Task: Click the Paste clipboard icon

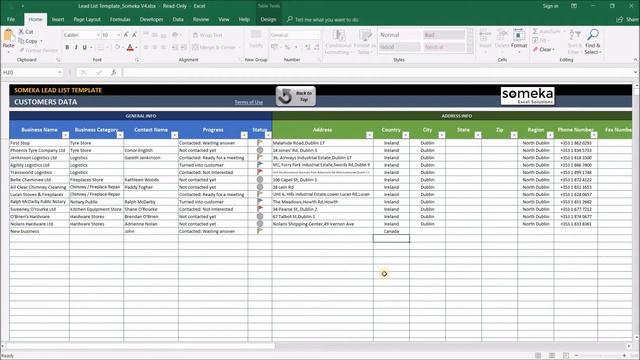Action: pyautogui.click(x=8, y=36)
